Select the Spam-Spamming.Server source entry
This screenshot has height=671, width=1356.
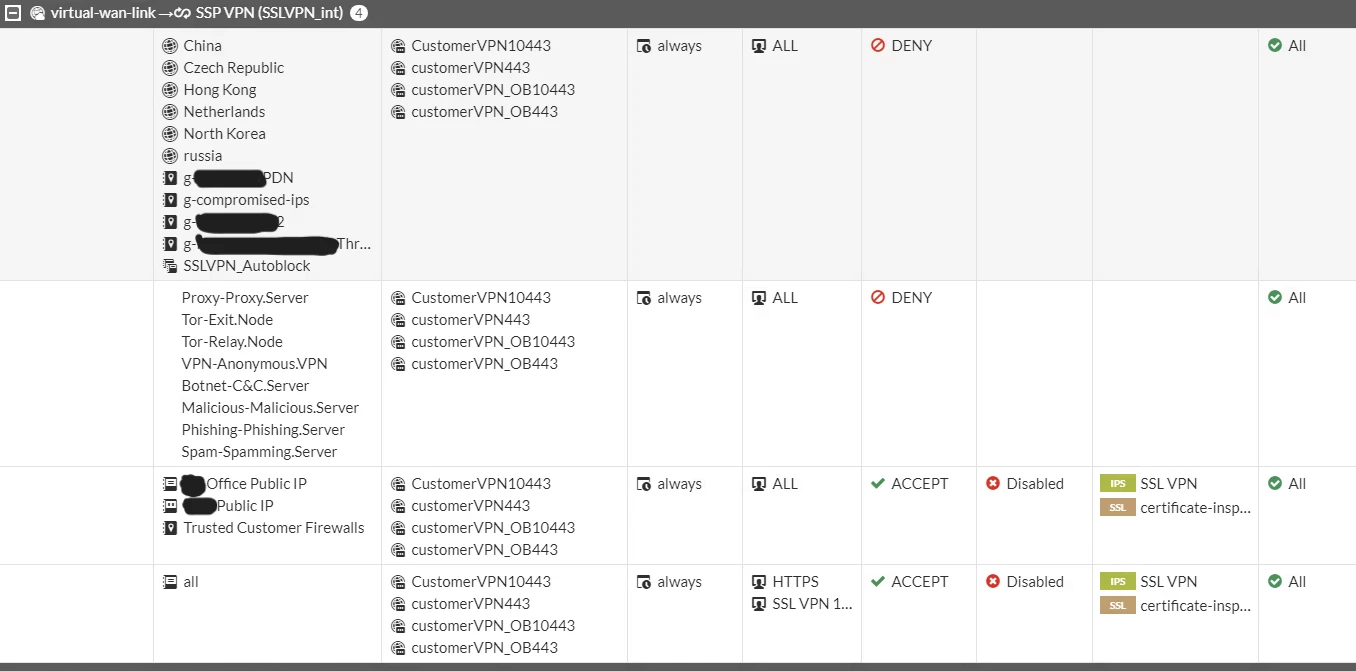click(x=260, y=452)
